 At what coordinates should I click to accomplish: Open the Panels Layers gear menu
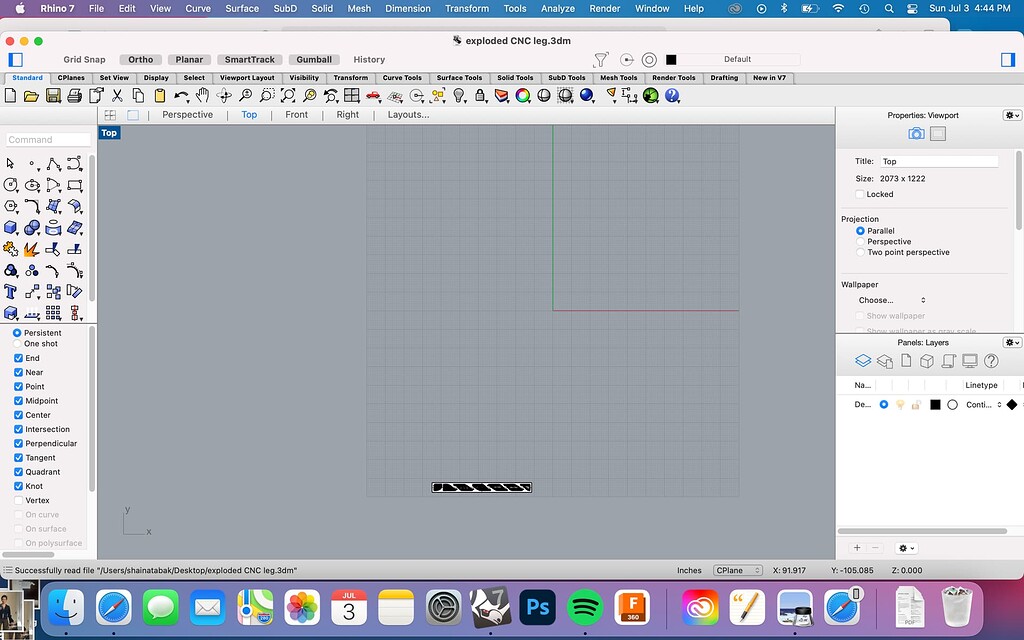click(x=1012, y=343)
